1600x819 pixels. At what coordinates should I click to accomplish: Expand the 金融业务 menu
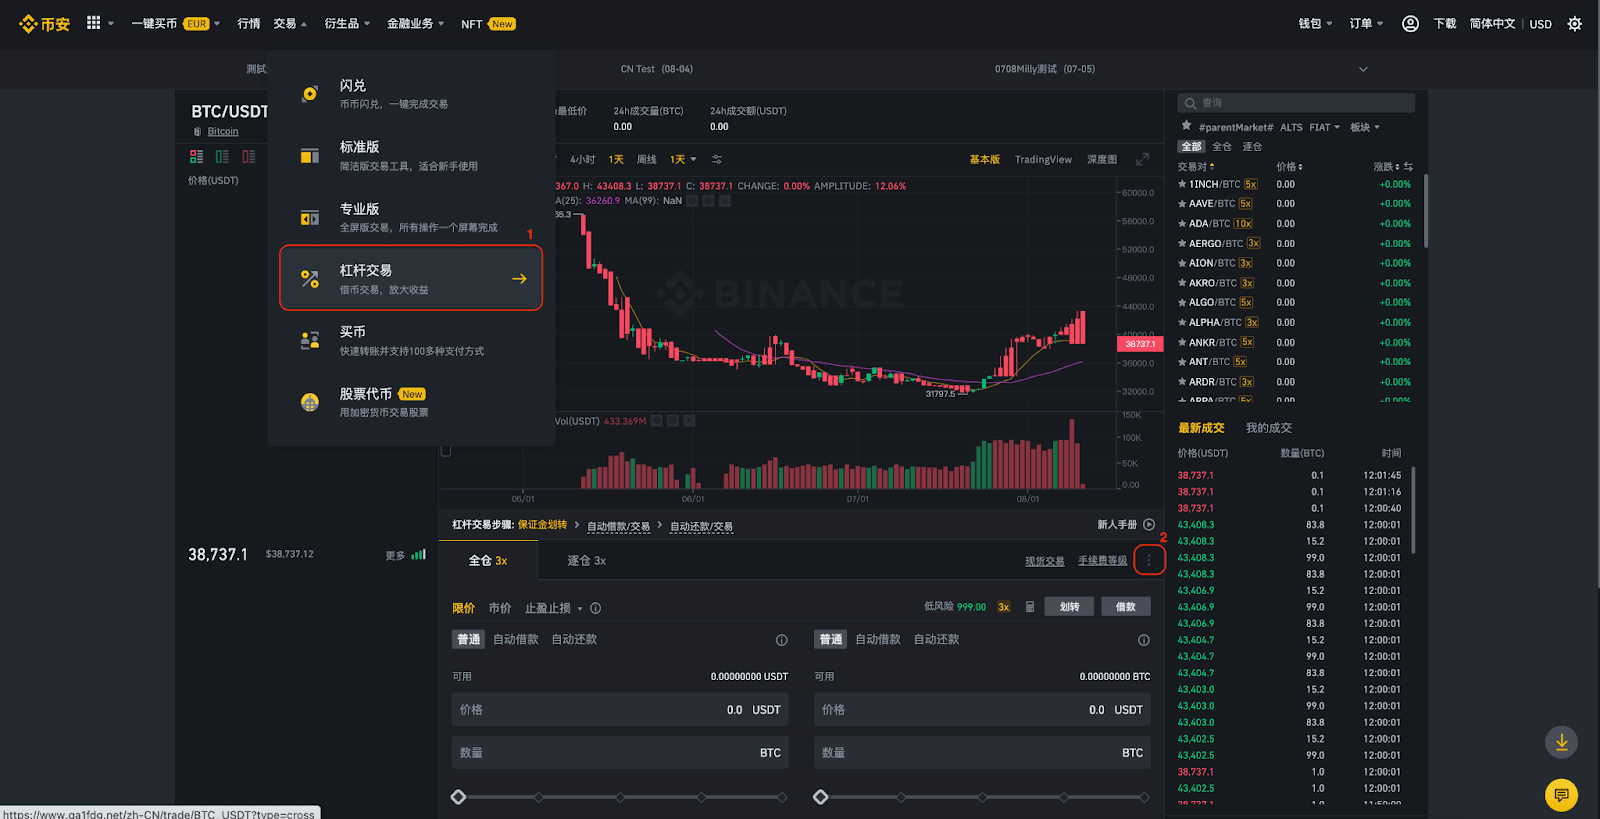pyautogui.click(x=415, y=24)
